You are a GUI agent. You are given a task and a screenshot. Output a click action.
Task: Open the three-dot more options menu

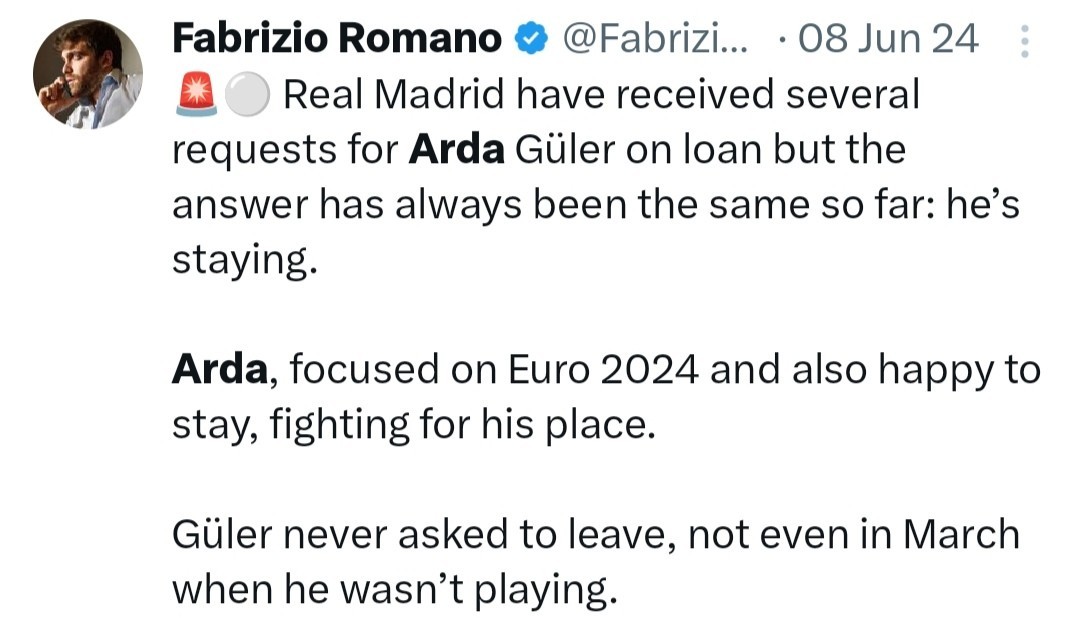pos(1025,41)
